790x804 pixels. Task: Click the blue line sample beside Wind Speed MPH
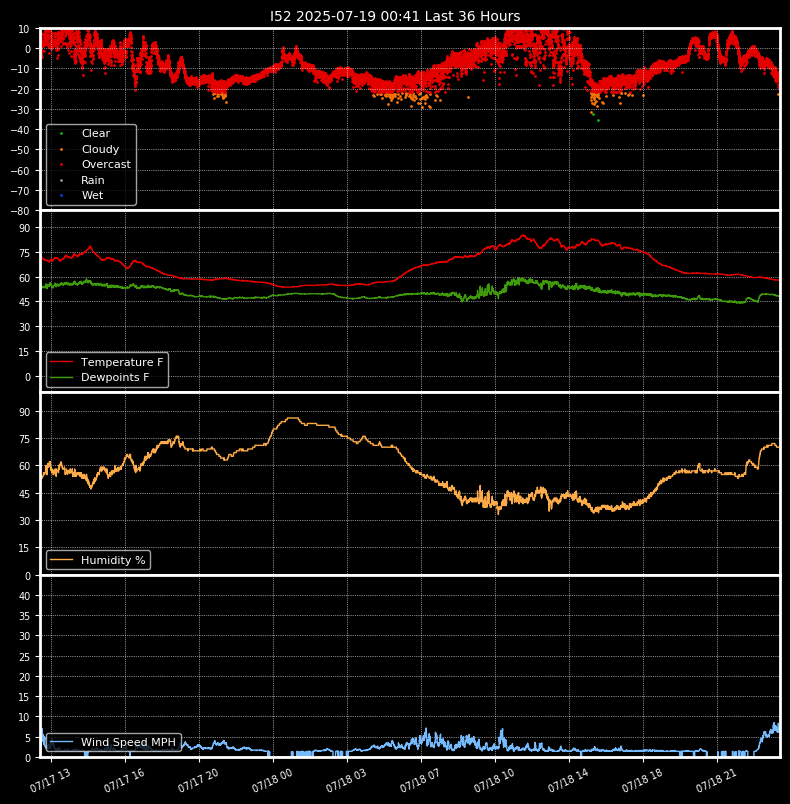tap(62, 742)
